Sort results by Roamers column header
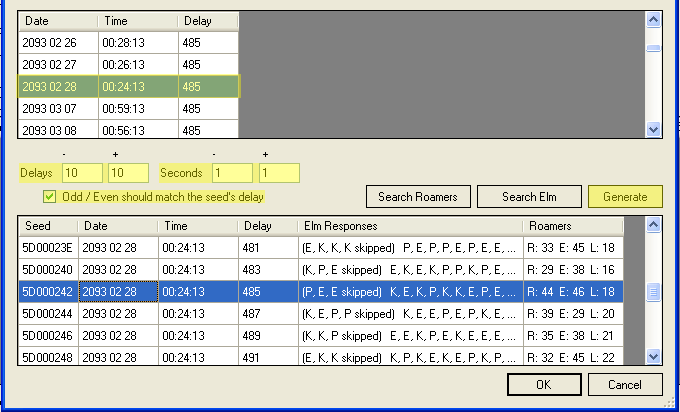The height and width of the screenshot is (412, 680). [570, 227]
